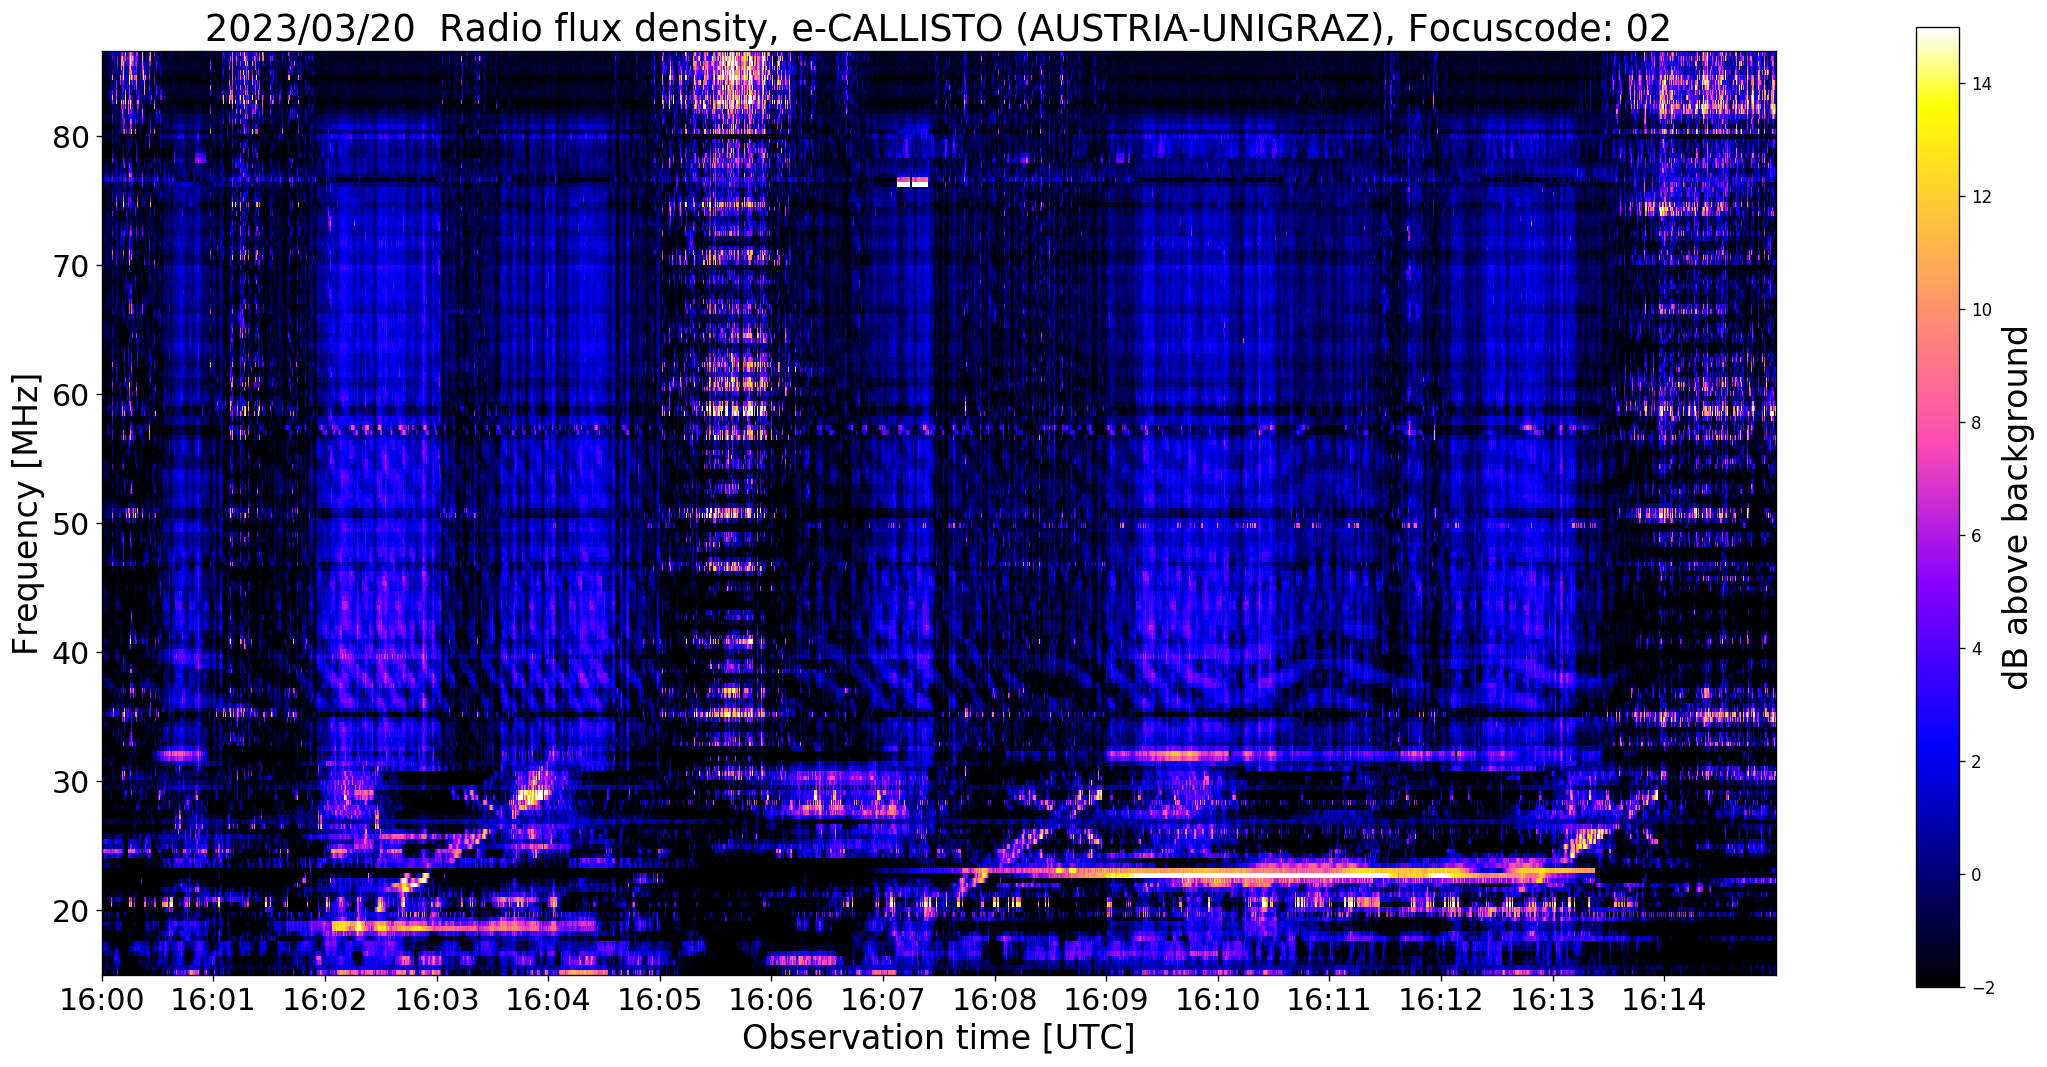Viewport: 2047px width, 1067px height.
Task: Click the bright emission stripe near 19 MHz
Action: click(x=462, y=927)
